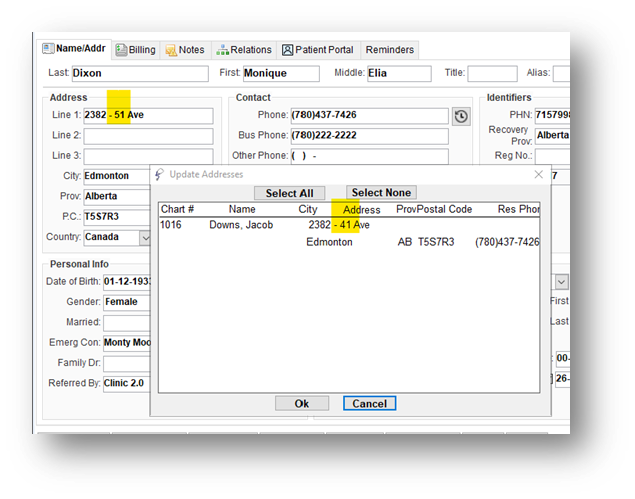Click the Cancel button
Image resolution: width=635 pixels, height=499 pixels.
point(369,403)
